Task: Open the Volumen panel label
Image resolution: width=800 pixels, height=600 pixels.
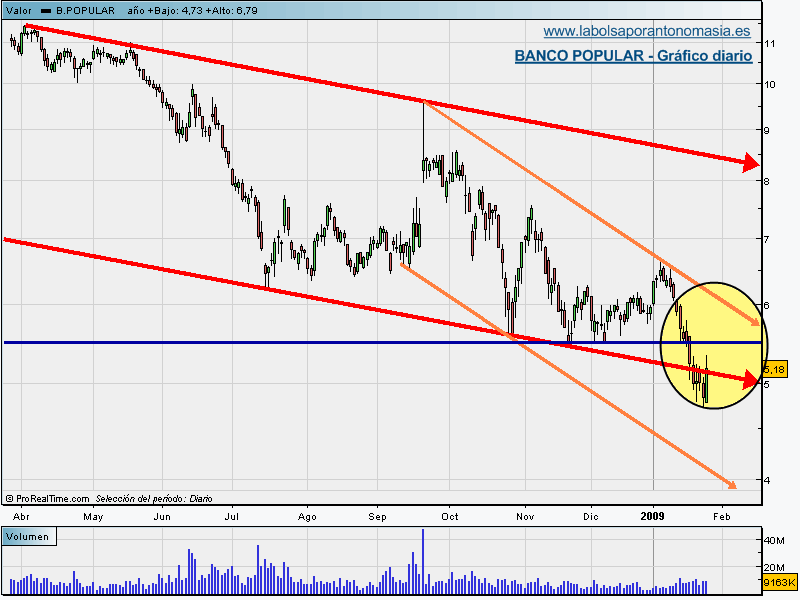Action: point(29,537)
